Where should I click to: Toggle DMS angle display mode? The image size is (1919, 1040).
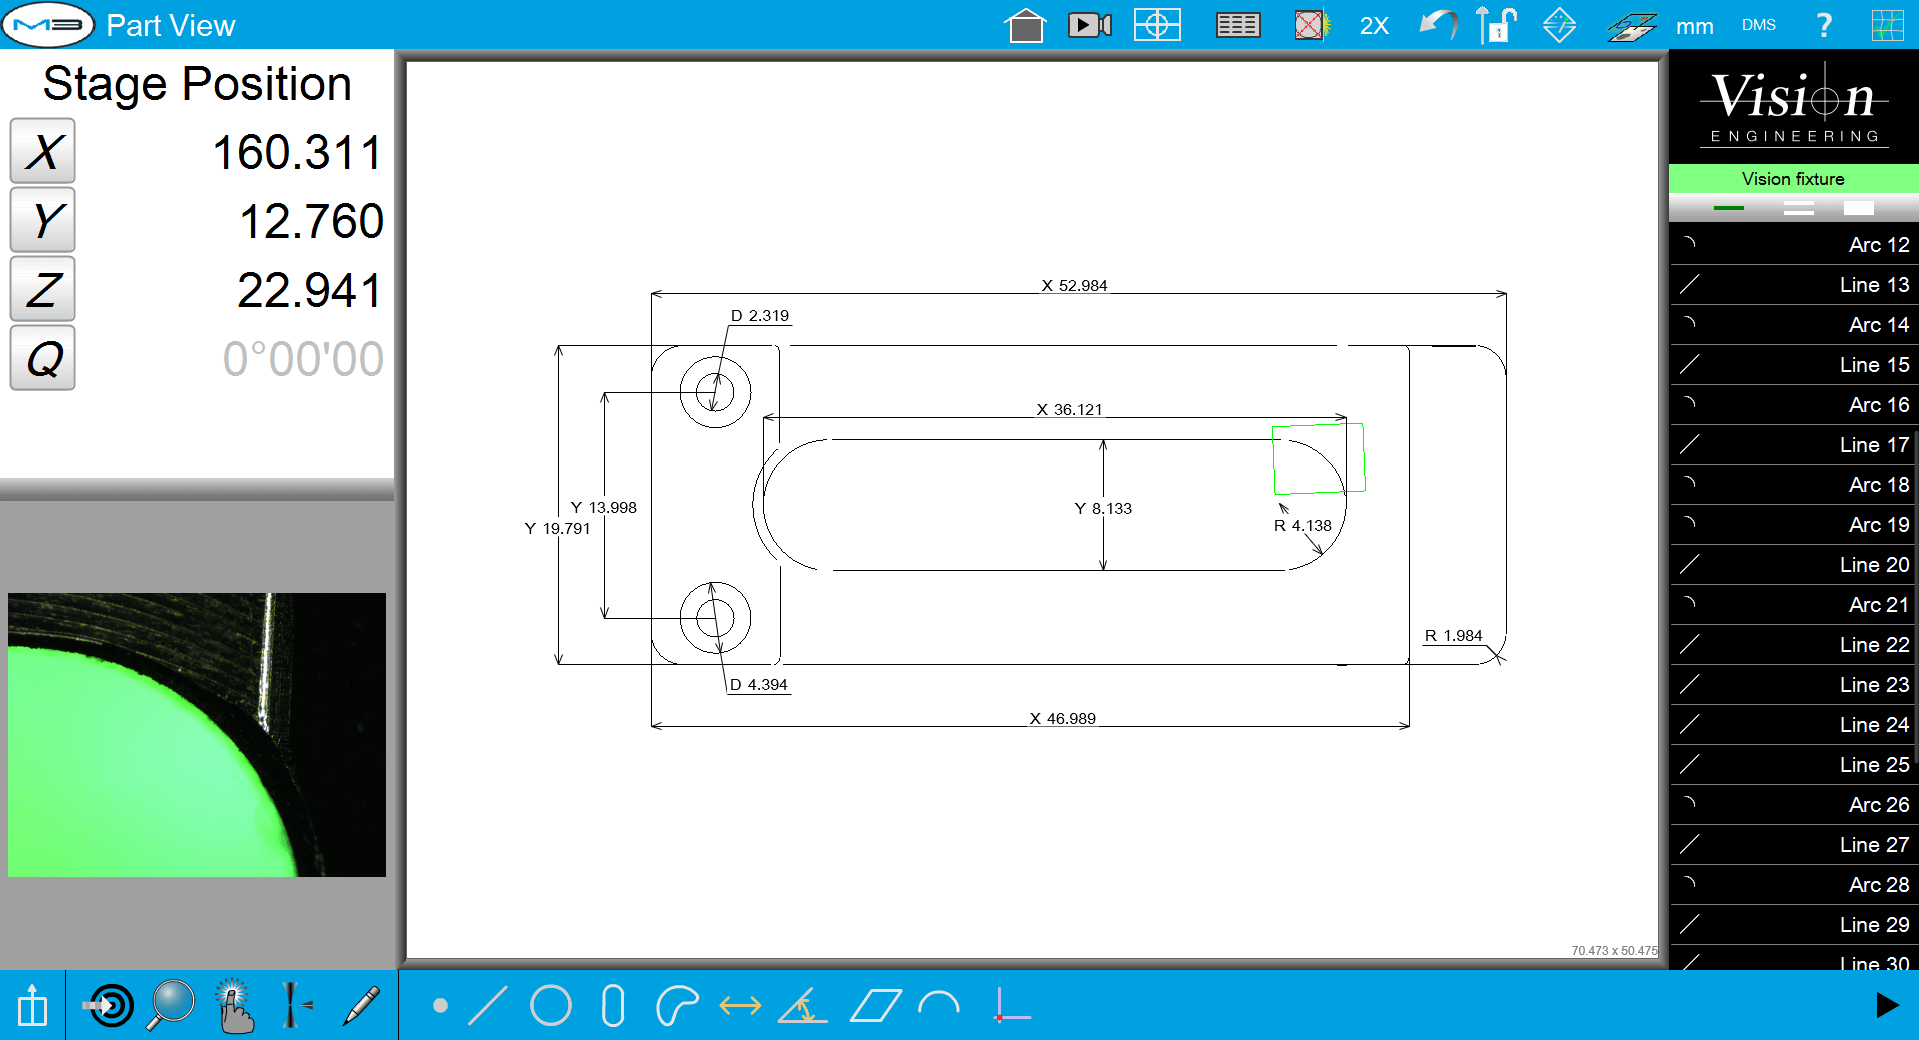(1758, 24)
